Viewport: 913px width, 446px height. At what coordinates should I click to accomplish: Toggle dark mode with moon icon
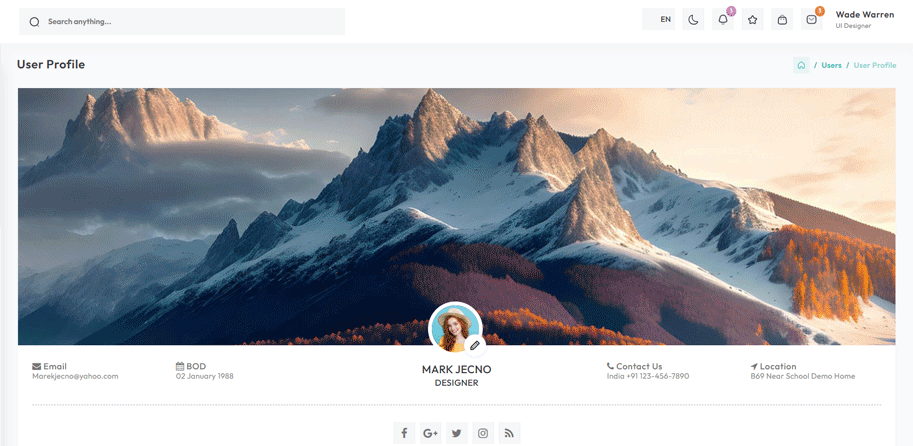[693, 19]
